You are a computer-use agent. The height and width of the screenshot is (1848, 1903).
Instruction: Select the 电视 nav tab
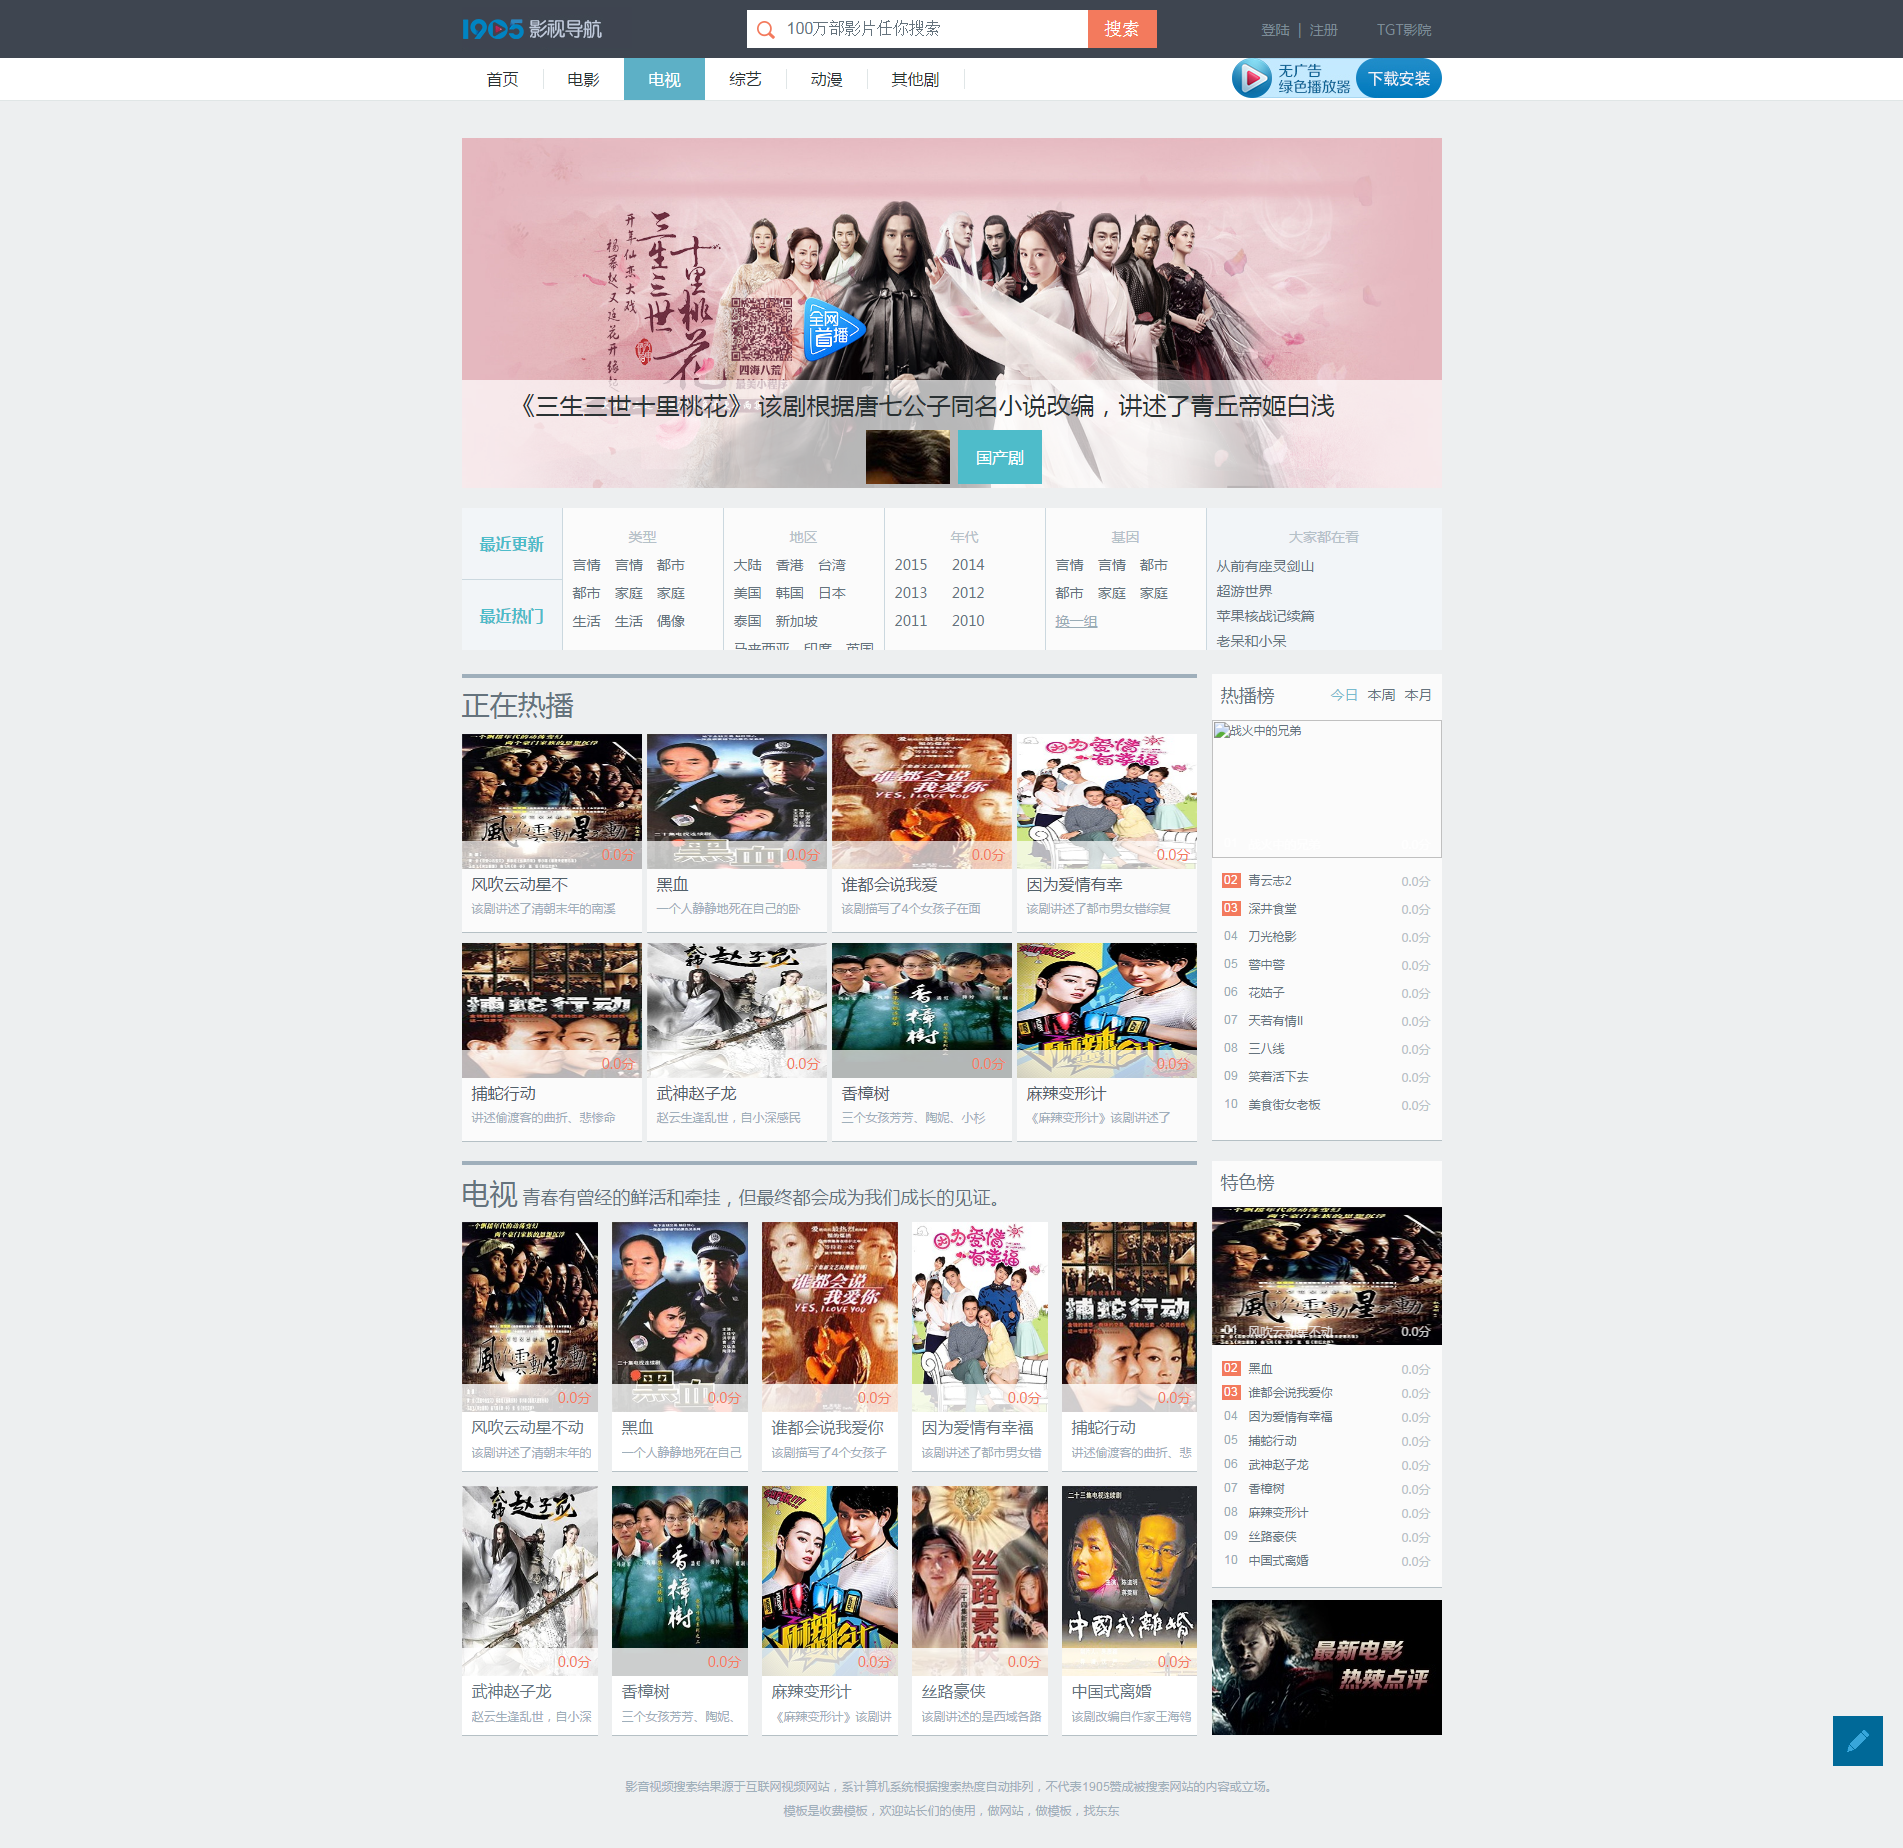pos(664,79)
